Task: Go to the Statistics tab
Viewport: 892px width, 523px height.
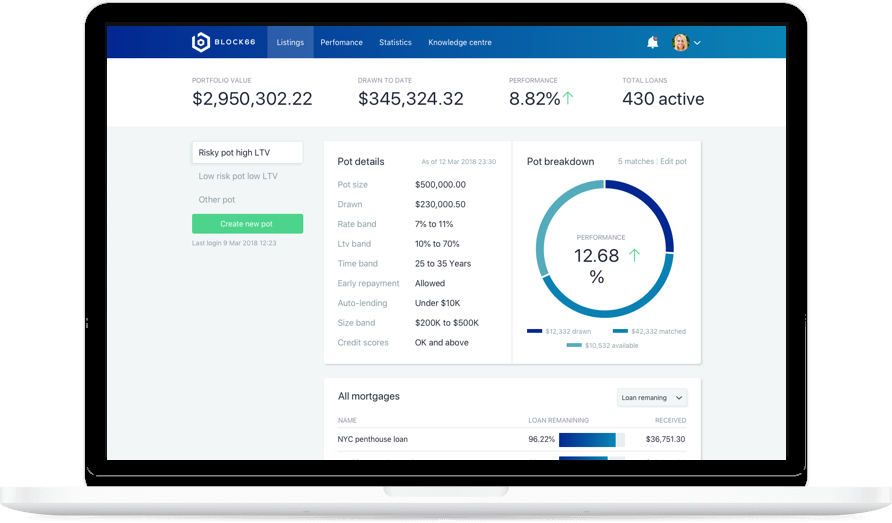Action: (x=395, y=42)
